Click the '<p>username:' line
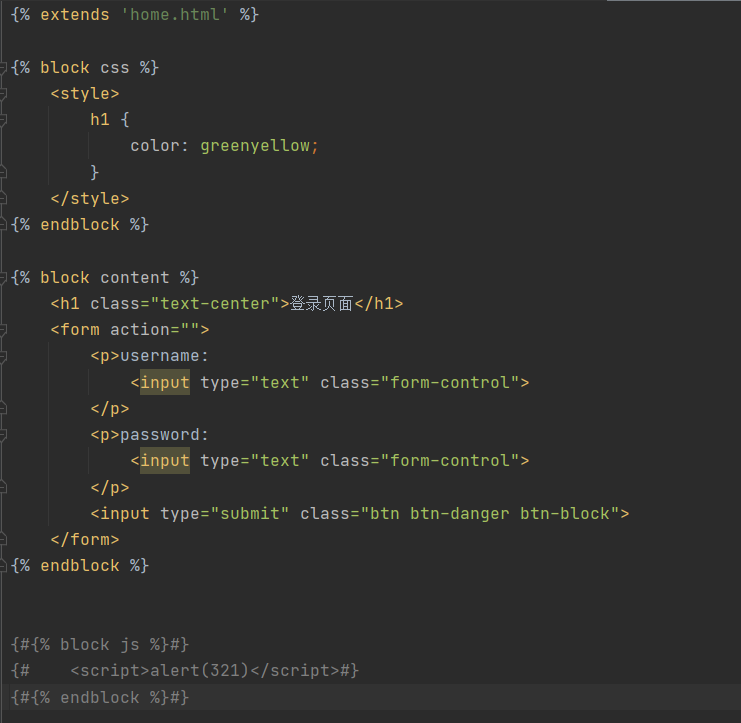741x723 pixels. click(x=149, y=356)
